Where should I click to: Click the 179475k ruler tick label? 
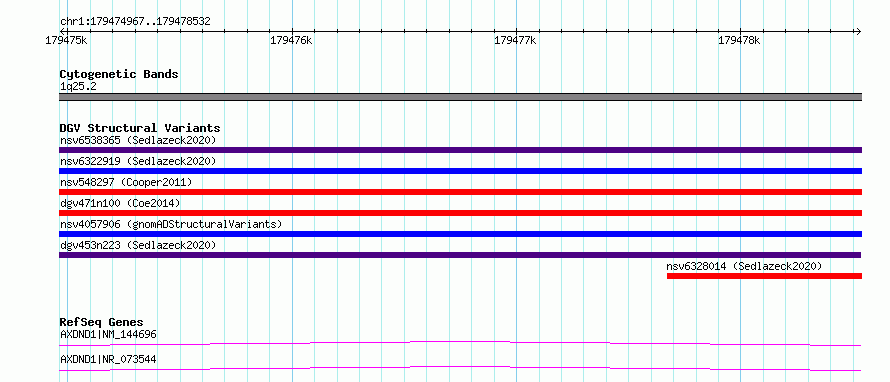tap(66, 40)
